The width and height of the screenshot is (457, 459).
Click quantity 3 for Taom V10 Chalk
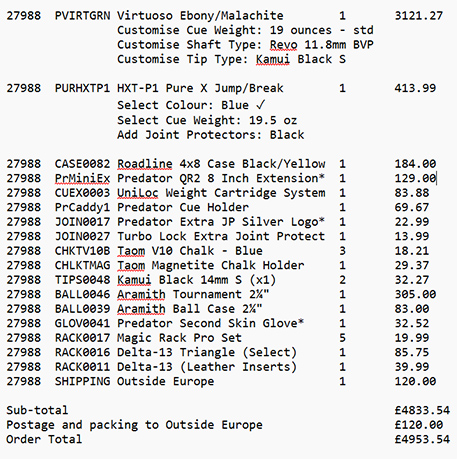coord(342,251)
